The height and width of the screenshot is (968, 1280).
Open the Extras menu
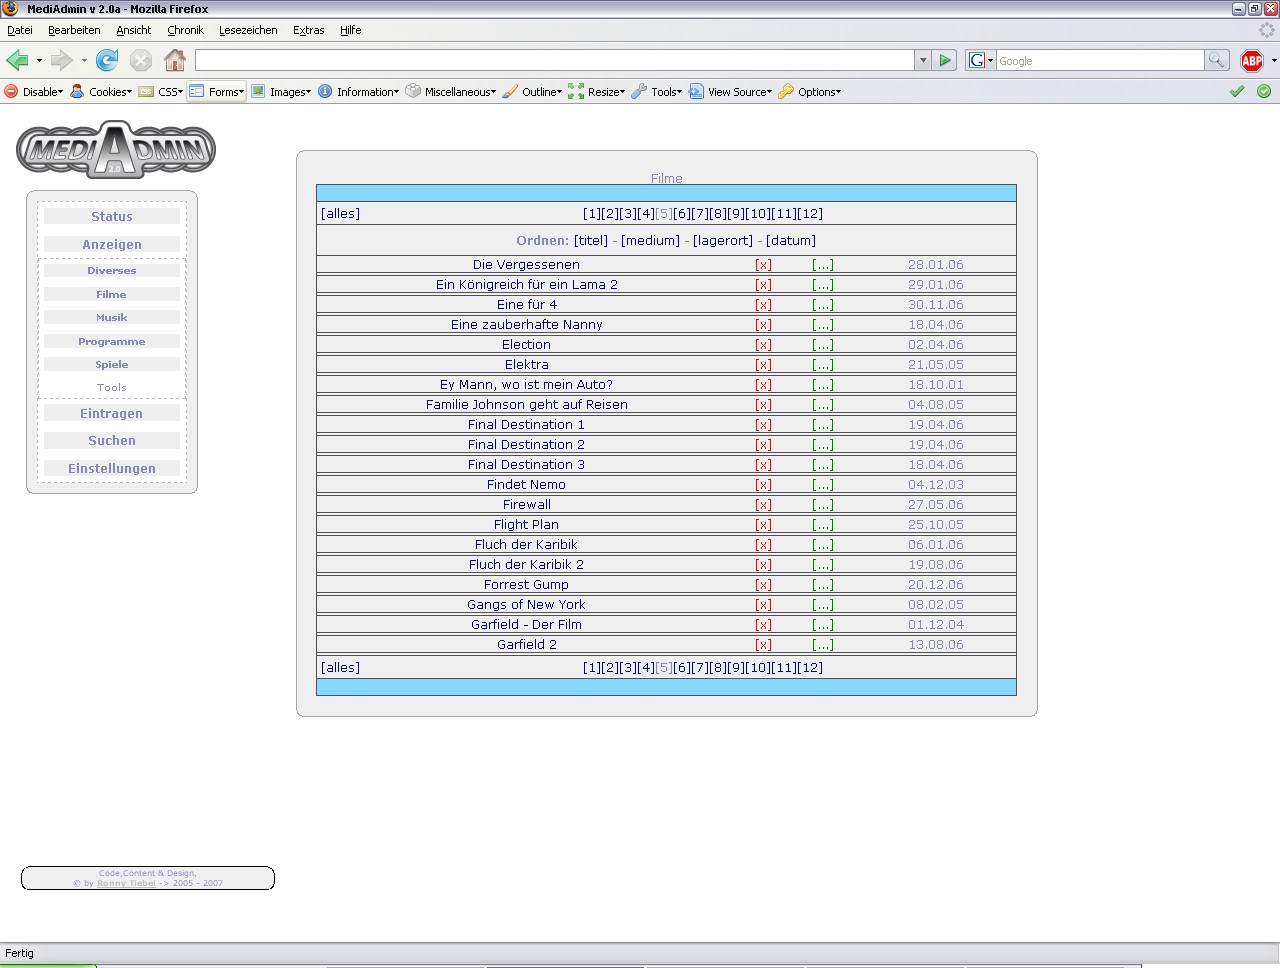308,30
